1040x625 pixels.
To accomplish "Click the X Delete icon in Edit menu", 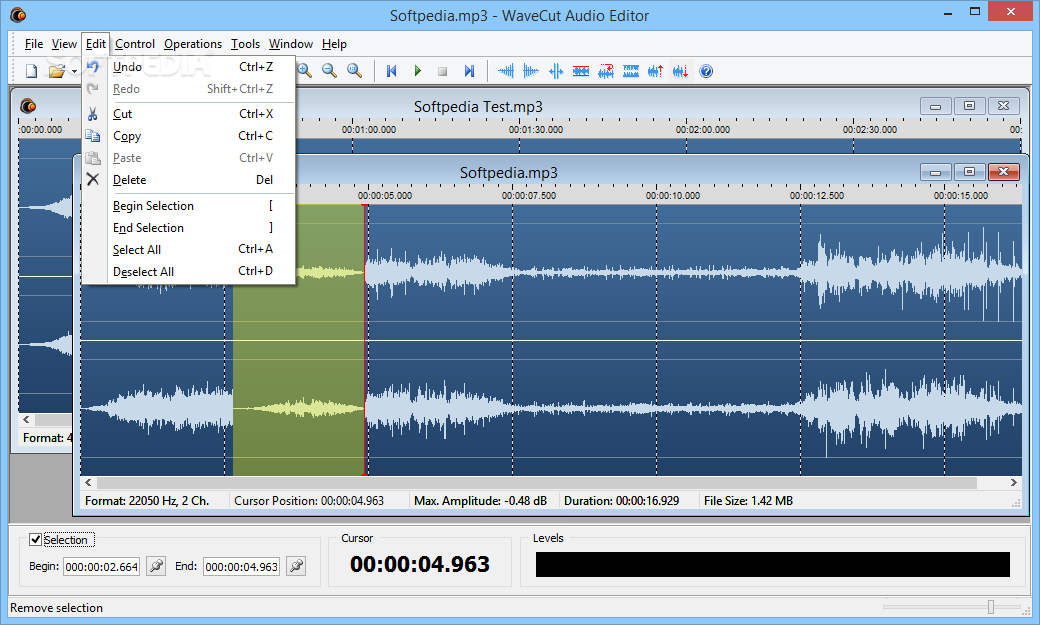I will tap(93, 179).
